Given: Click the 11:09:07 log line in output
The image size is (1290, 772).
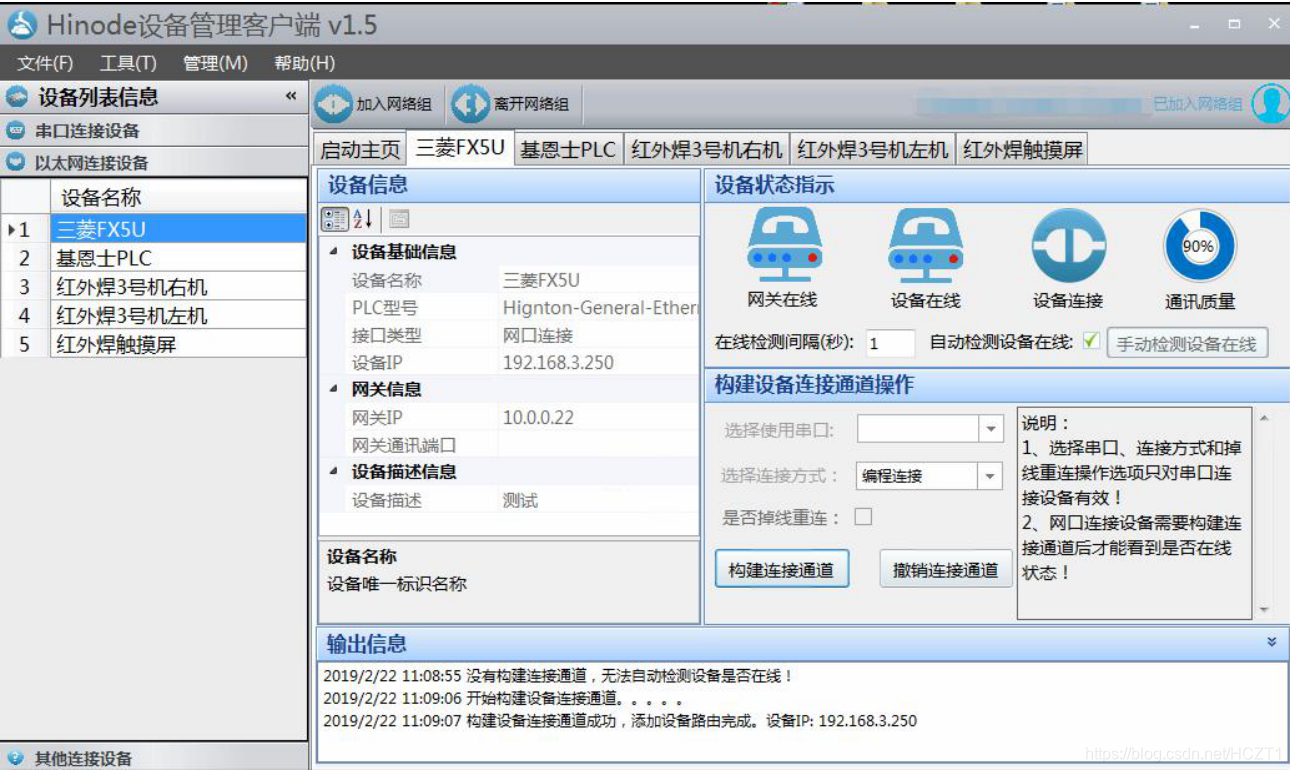Looking at the screenshot, I should [620, 721].
